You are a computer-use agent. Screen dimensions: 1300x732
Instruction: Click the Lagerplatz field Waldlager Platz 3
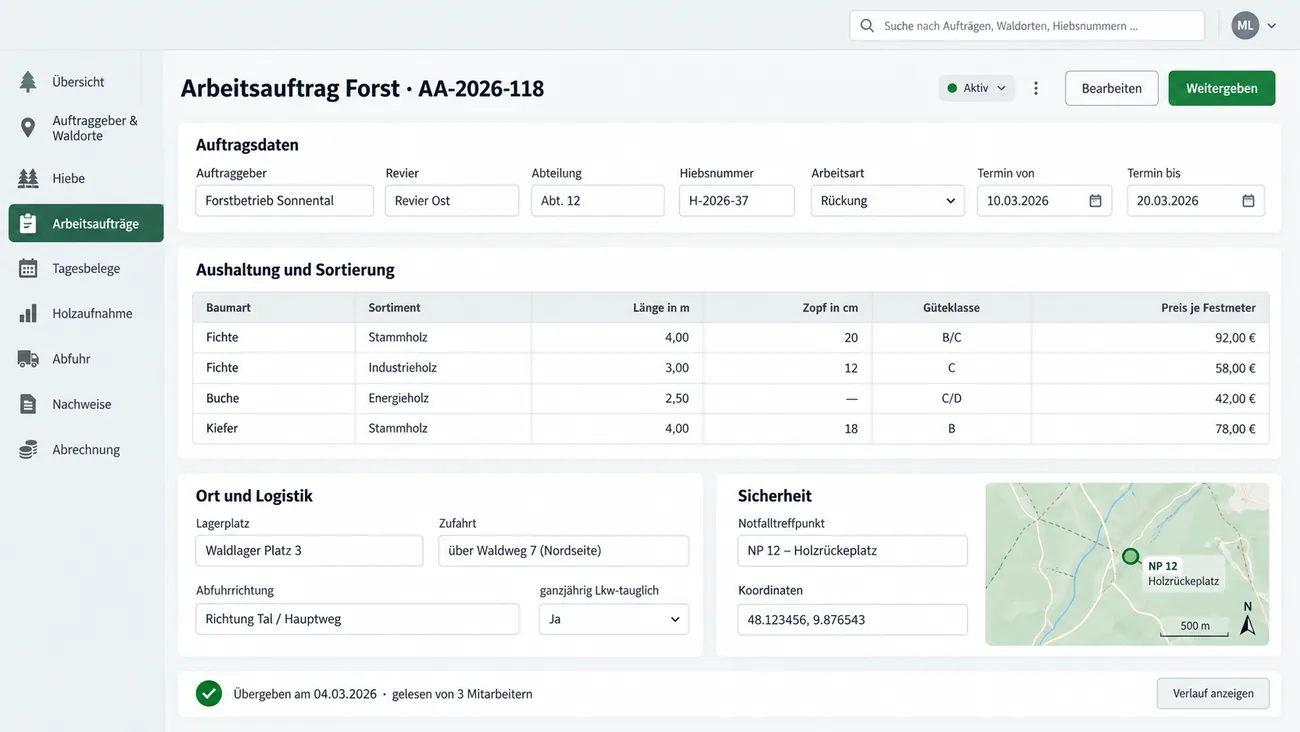(x=310, y=551)
